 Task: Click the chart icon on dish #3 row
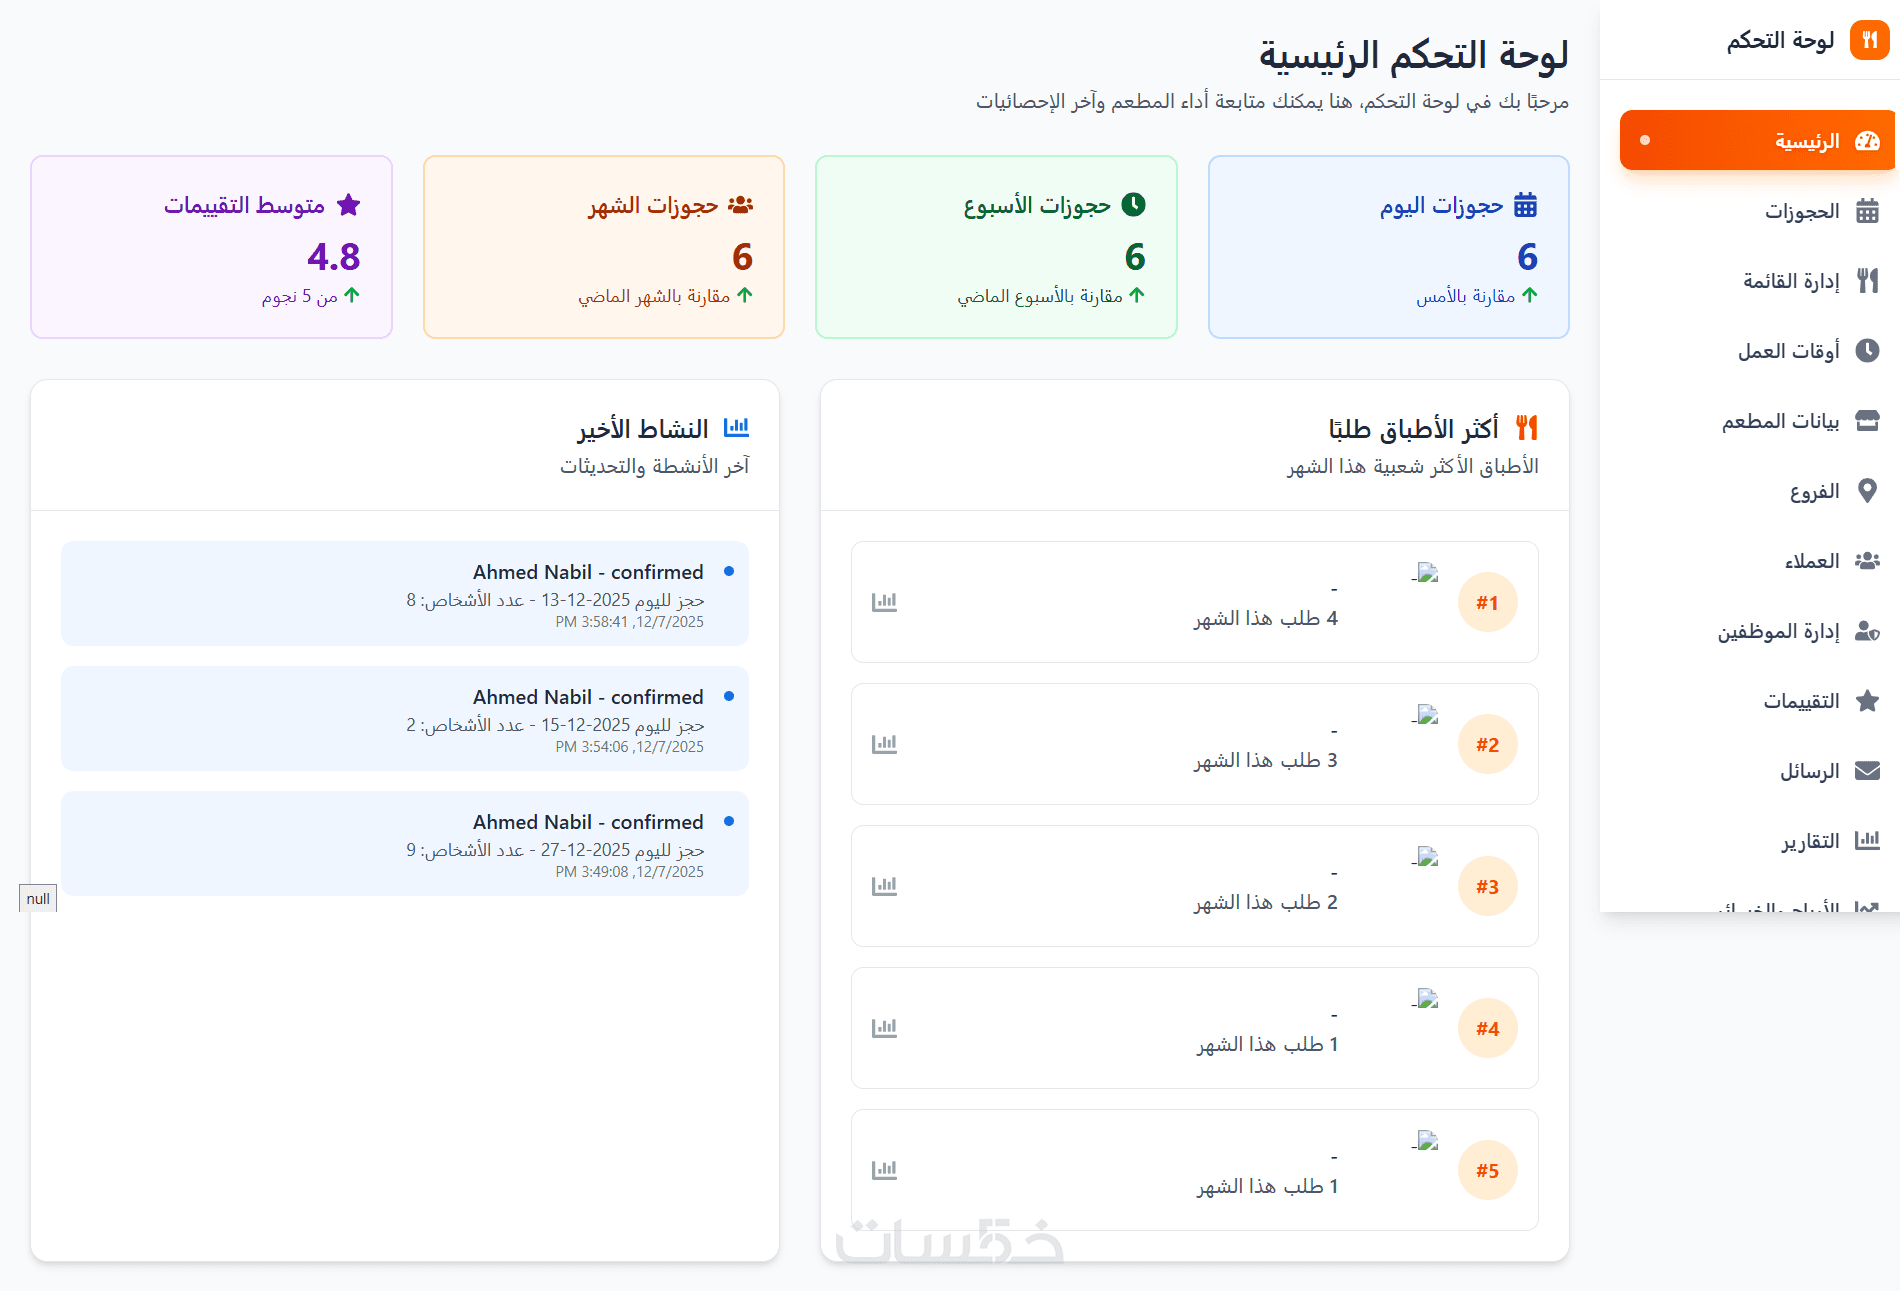click(884, 886)
